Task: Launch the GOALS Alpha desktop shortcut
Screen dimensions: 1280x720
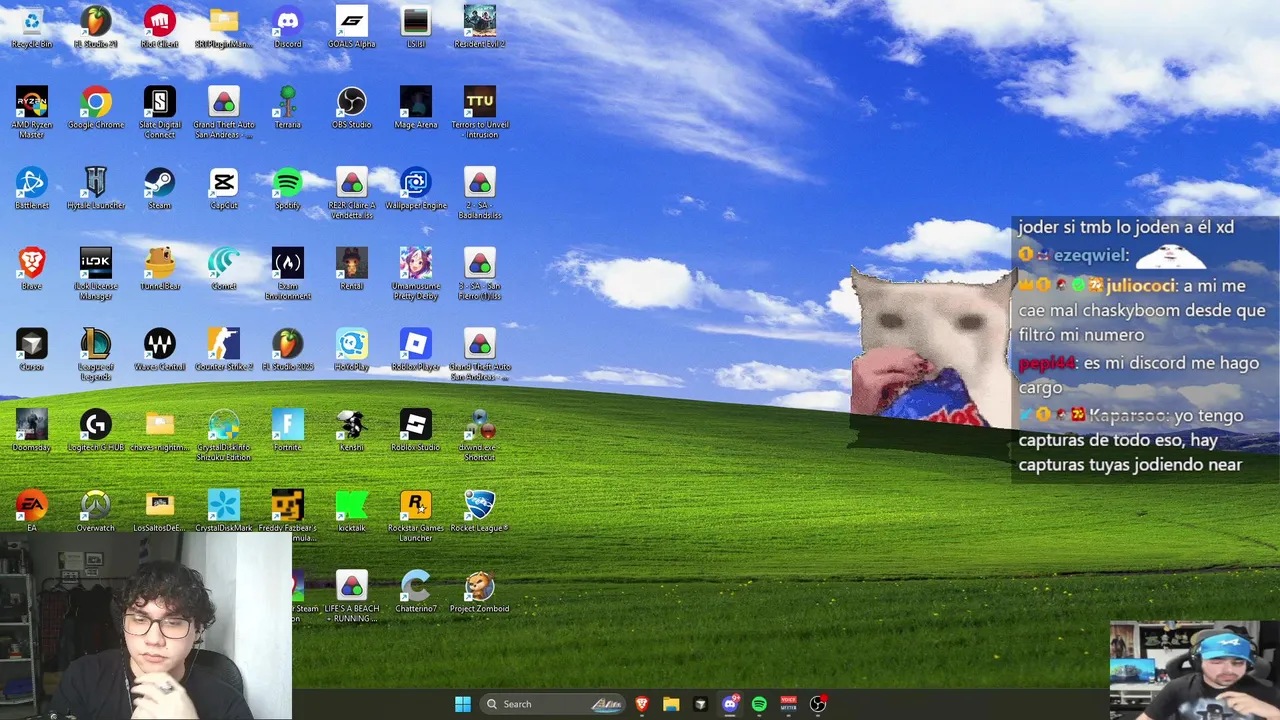Action: pyautogui.click(x=352, y=27)
